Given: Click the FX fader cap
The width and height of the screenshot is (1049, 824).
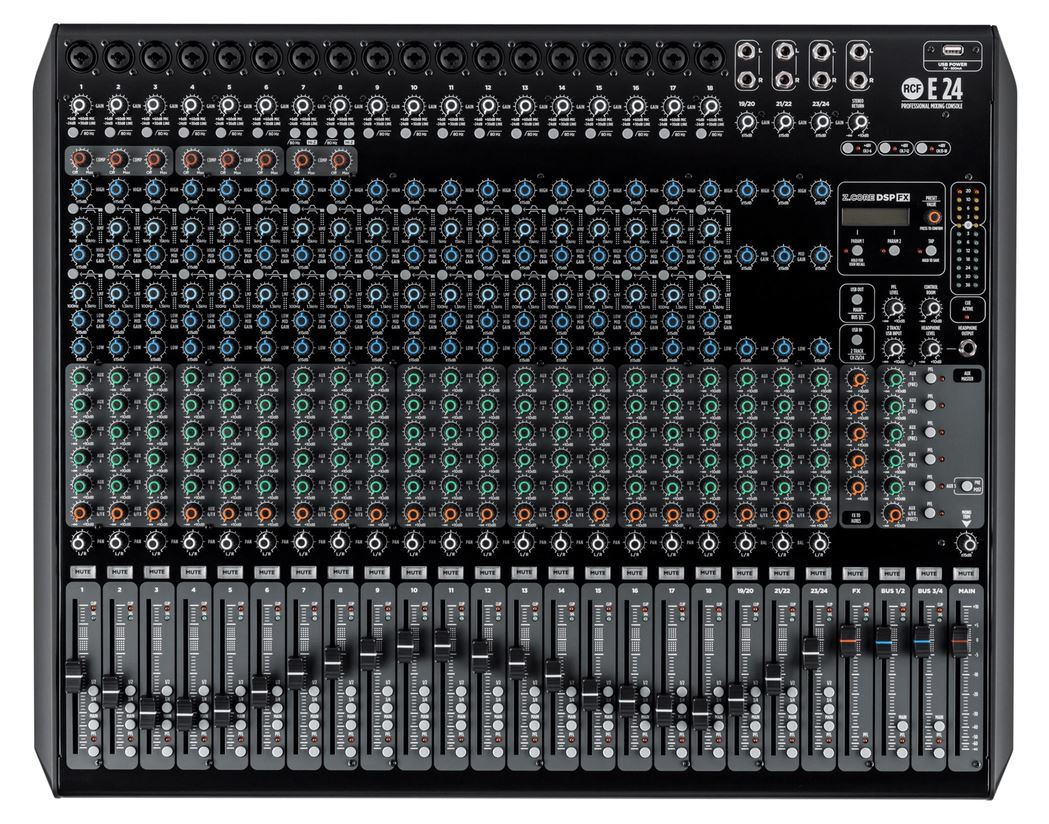Looking at the screenshot, I should [x=849, y=643].
